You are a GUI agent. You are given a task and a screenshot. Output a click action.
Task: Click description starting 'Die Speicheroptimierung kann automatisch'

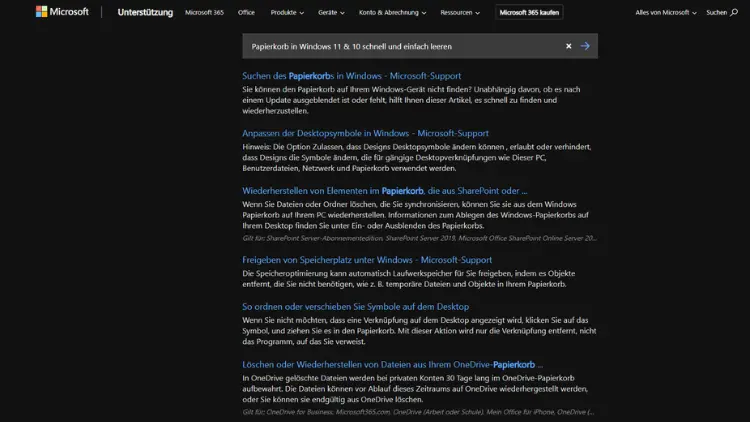coord(409,278)
